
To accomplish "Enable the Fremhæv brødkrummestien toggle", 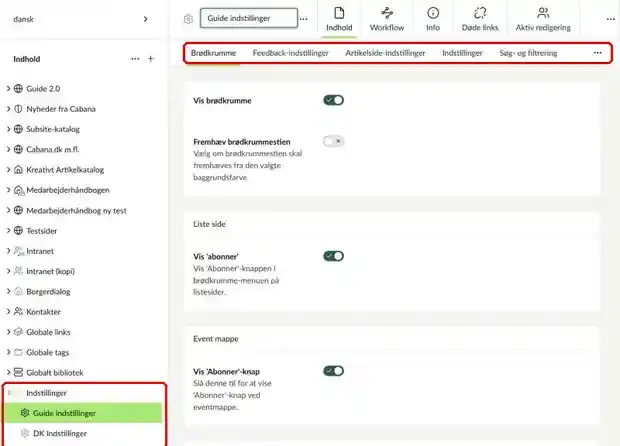I will pos(333,141).
